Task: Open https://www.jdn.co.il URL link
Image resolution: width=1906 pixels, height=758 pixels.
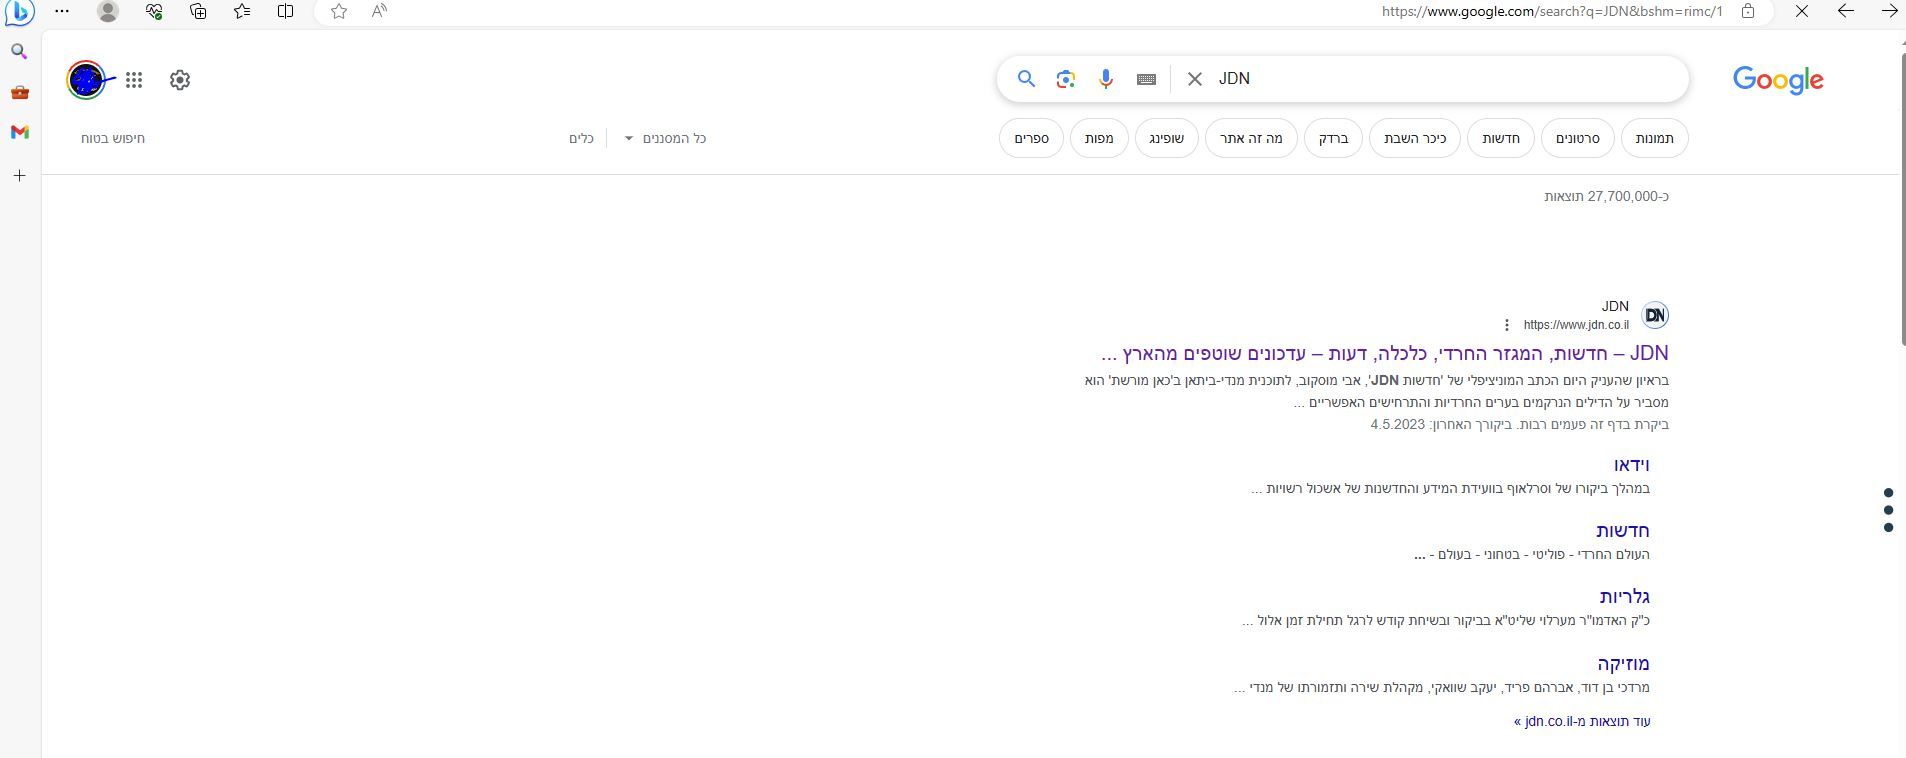Action: (x=1576, y=325)
